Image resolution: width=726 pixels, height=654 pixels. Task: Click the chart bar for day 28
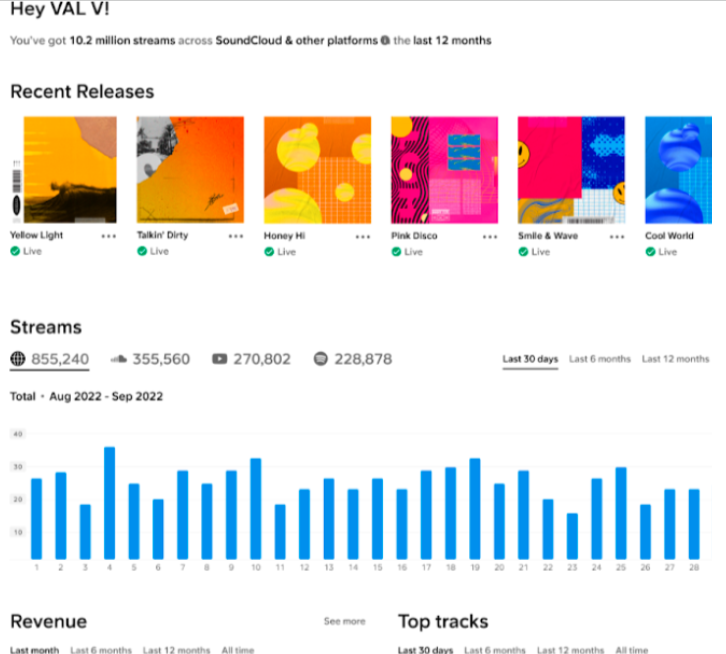pyautogui.click(x=694, y=524)
